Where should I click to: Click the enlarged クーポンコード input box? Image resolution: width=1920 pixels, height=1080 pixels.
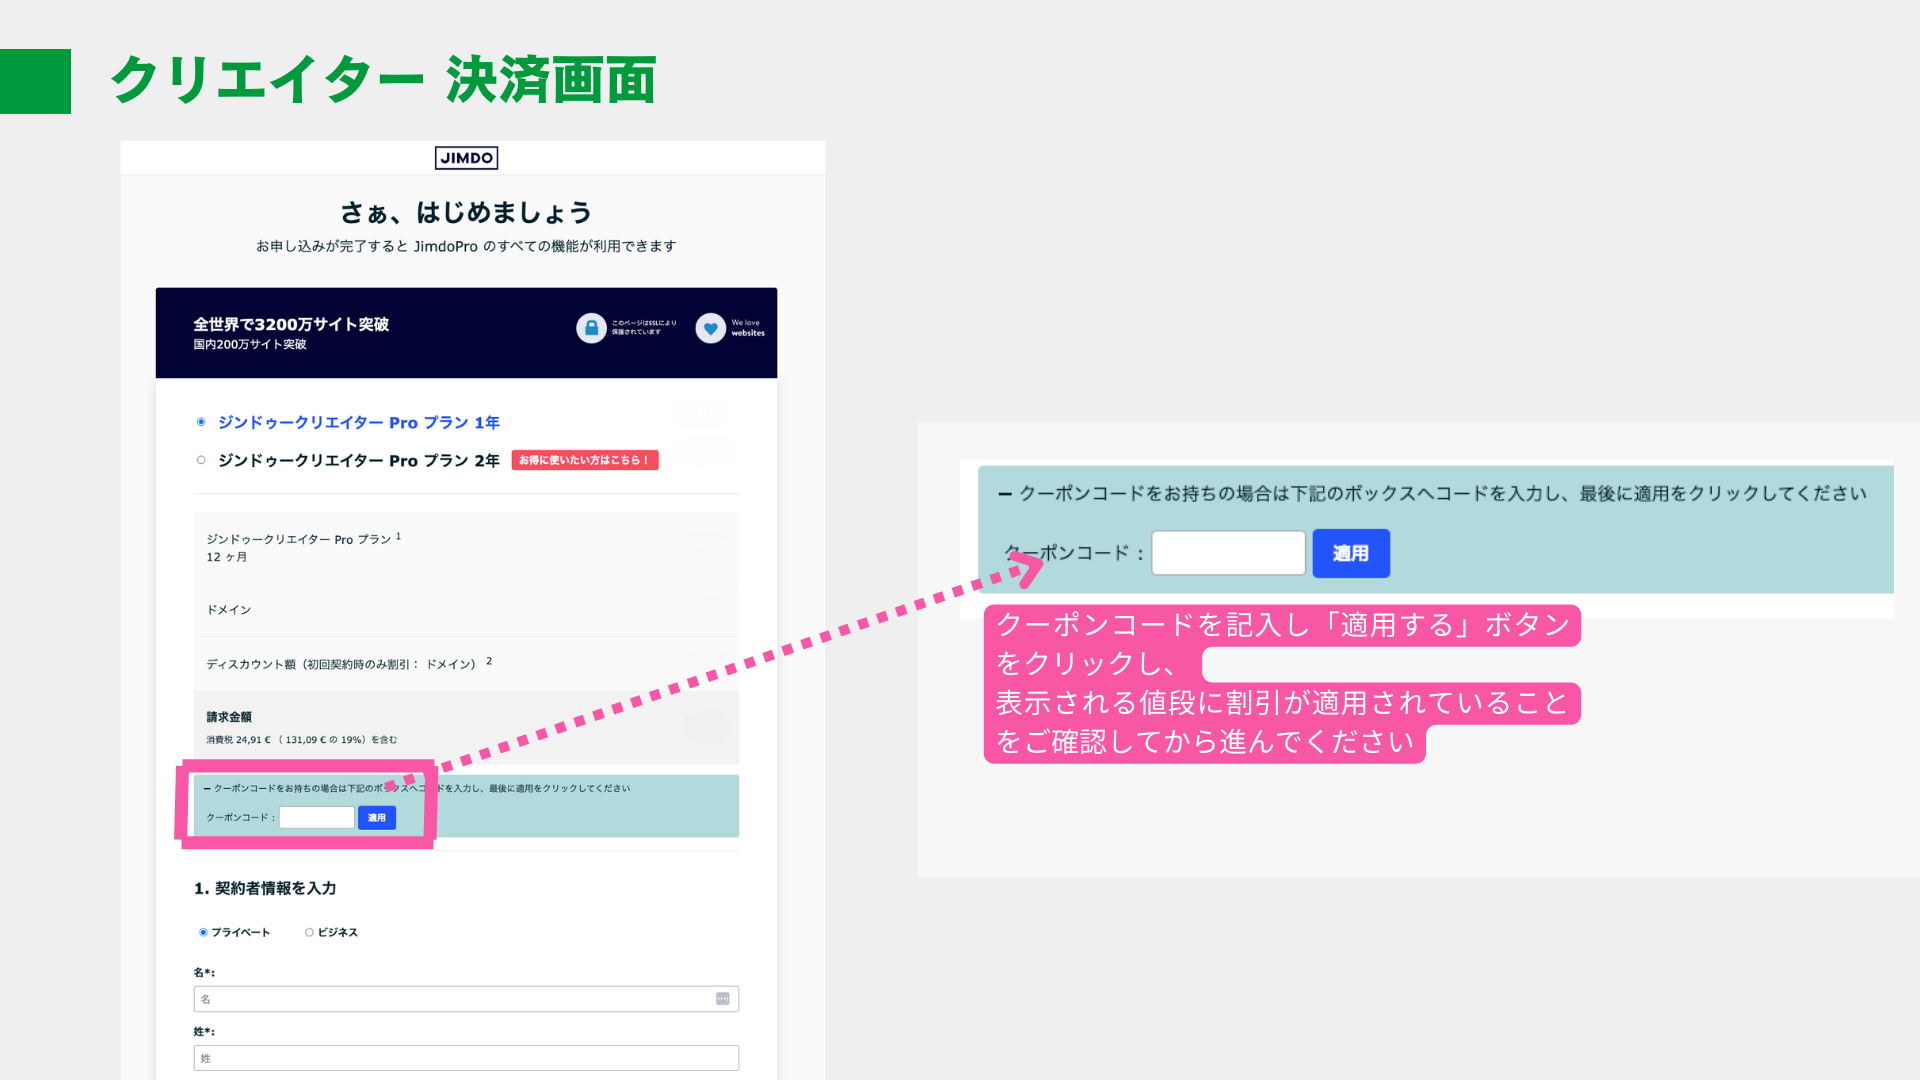(x=1228, y=553)
